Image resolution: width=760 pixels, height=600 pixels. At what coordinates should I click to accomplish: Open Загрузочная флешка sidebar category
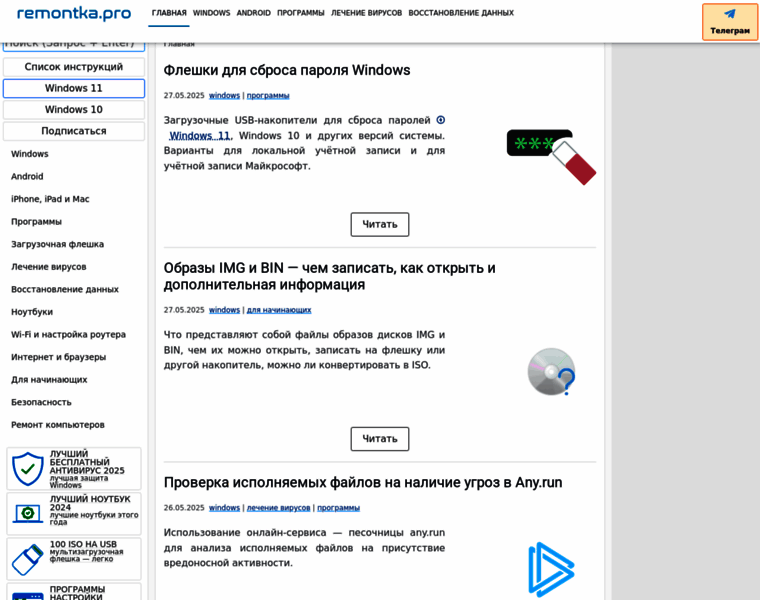point(57,244)
